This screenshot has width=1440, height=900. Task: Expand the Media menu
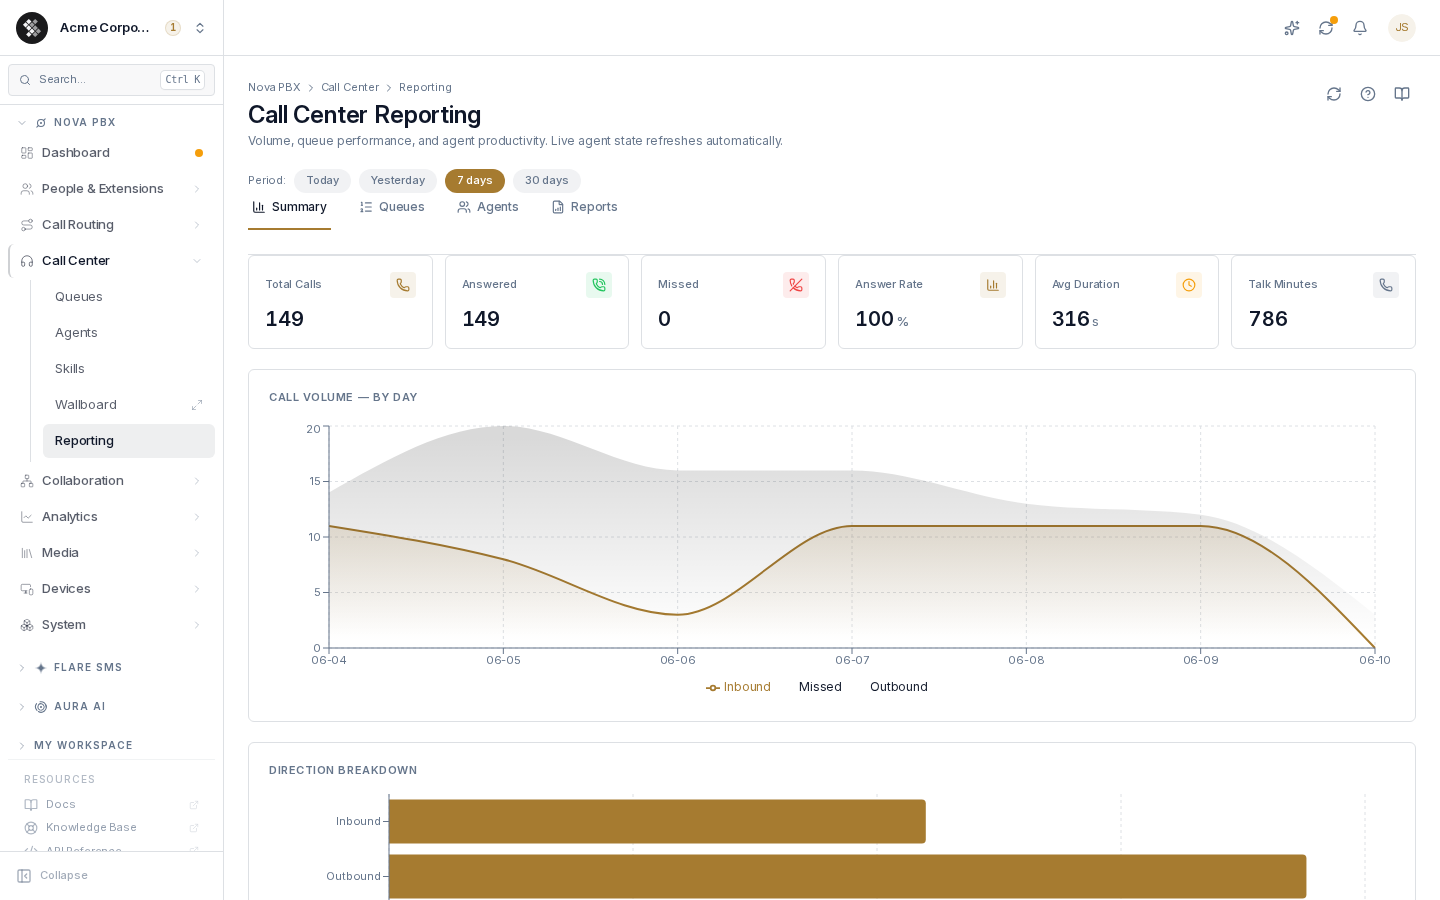[x=111, y=553]
